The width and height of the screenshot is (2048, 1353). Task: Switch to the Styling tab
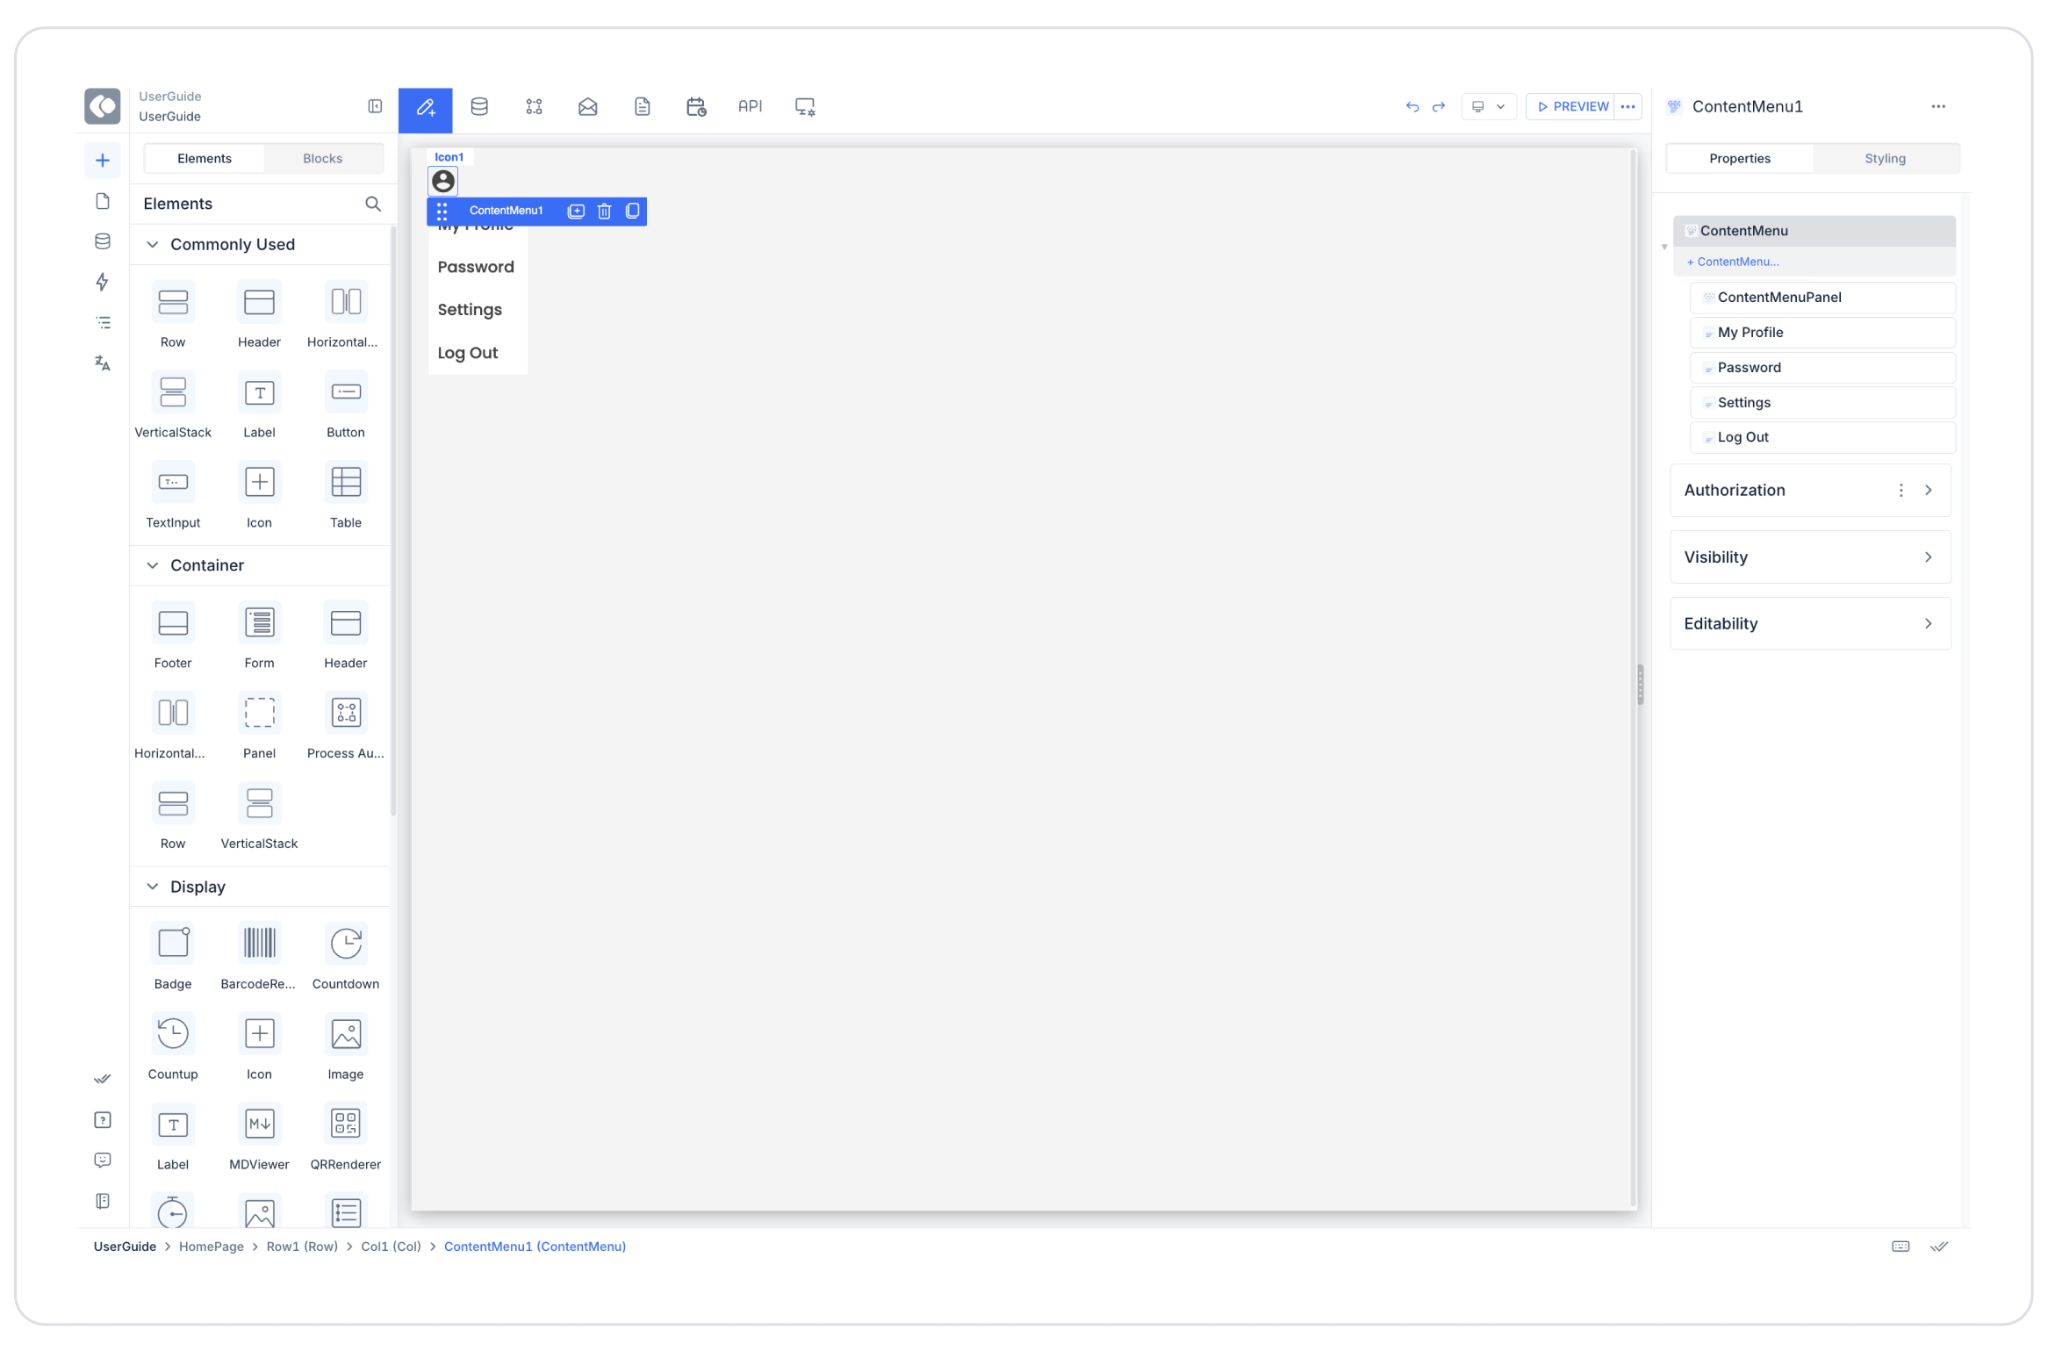click(1885, 158)
